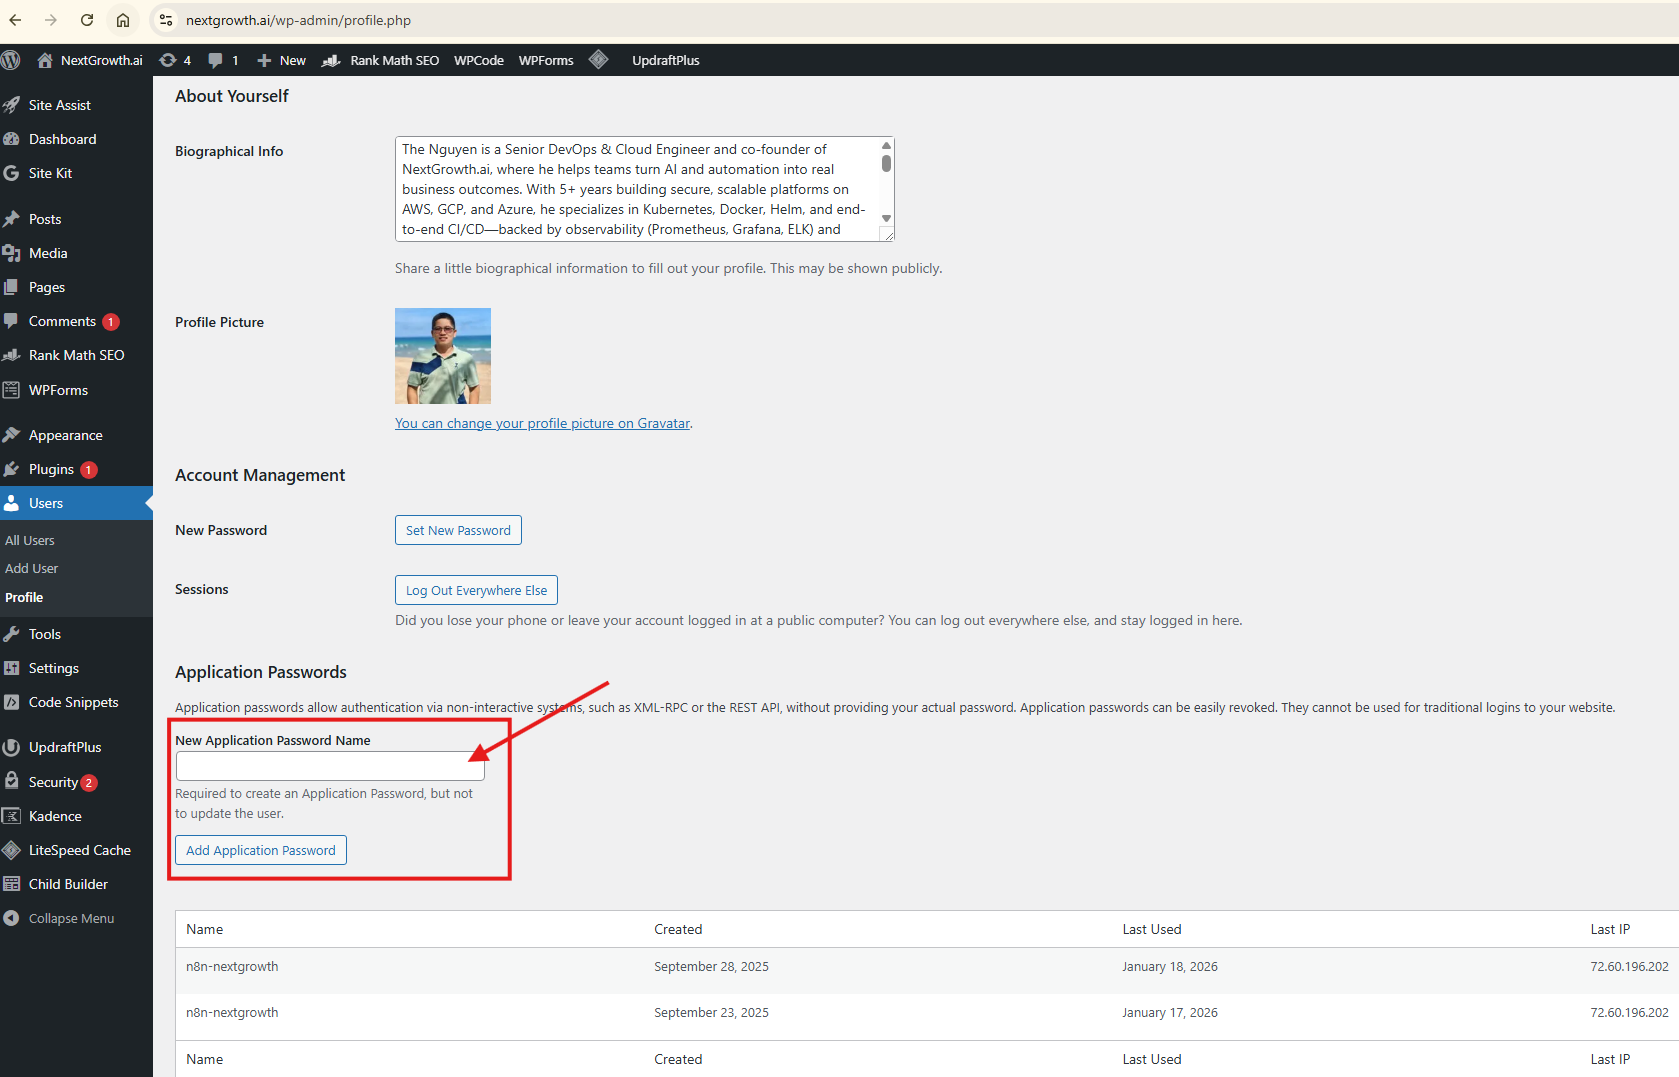1679x1077 pixels.
Task: Open the Plugins sidebar menu
Action: pyautogui.click(x=52, y=469)
